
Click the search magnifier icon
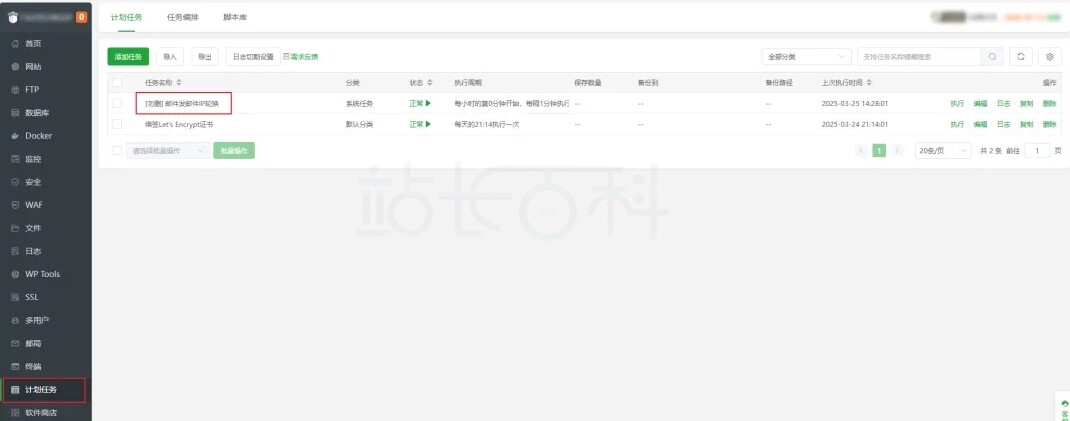(992, 57)
